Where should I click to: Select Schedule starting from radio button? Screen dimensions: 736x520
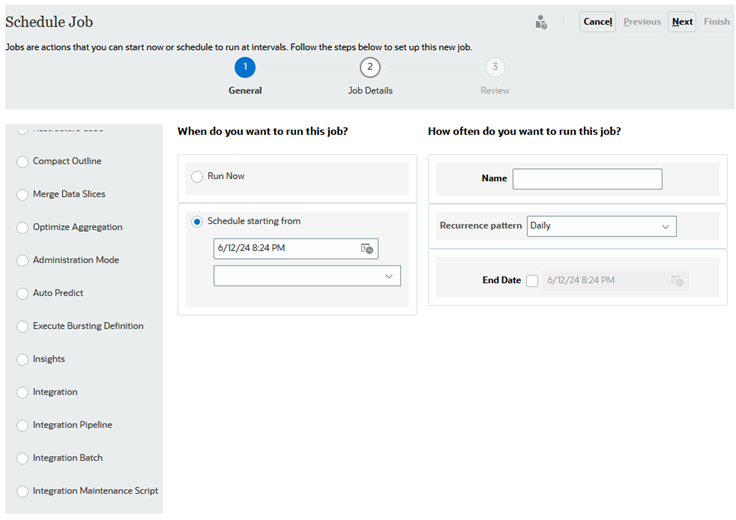pos(197,222)
